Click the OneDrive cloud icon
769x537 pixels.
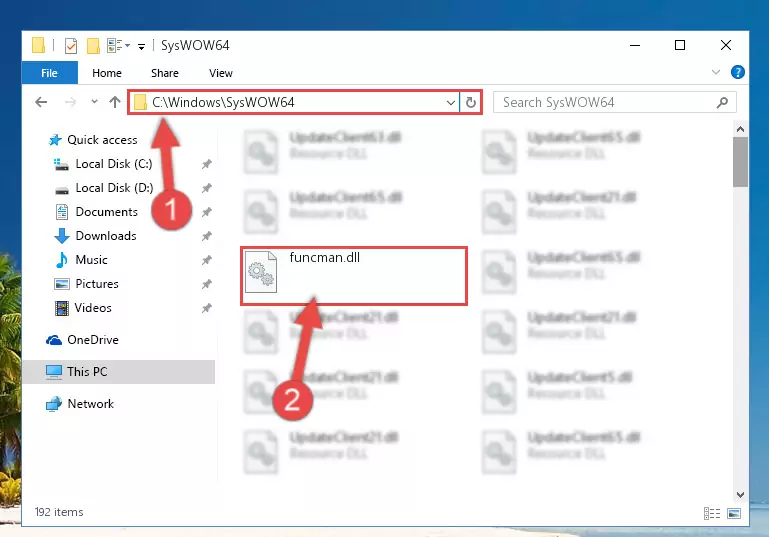pyautogui.click(x=53, y=340)
